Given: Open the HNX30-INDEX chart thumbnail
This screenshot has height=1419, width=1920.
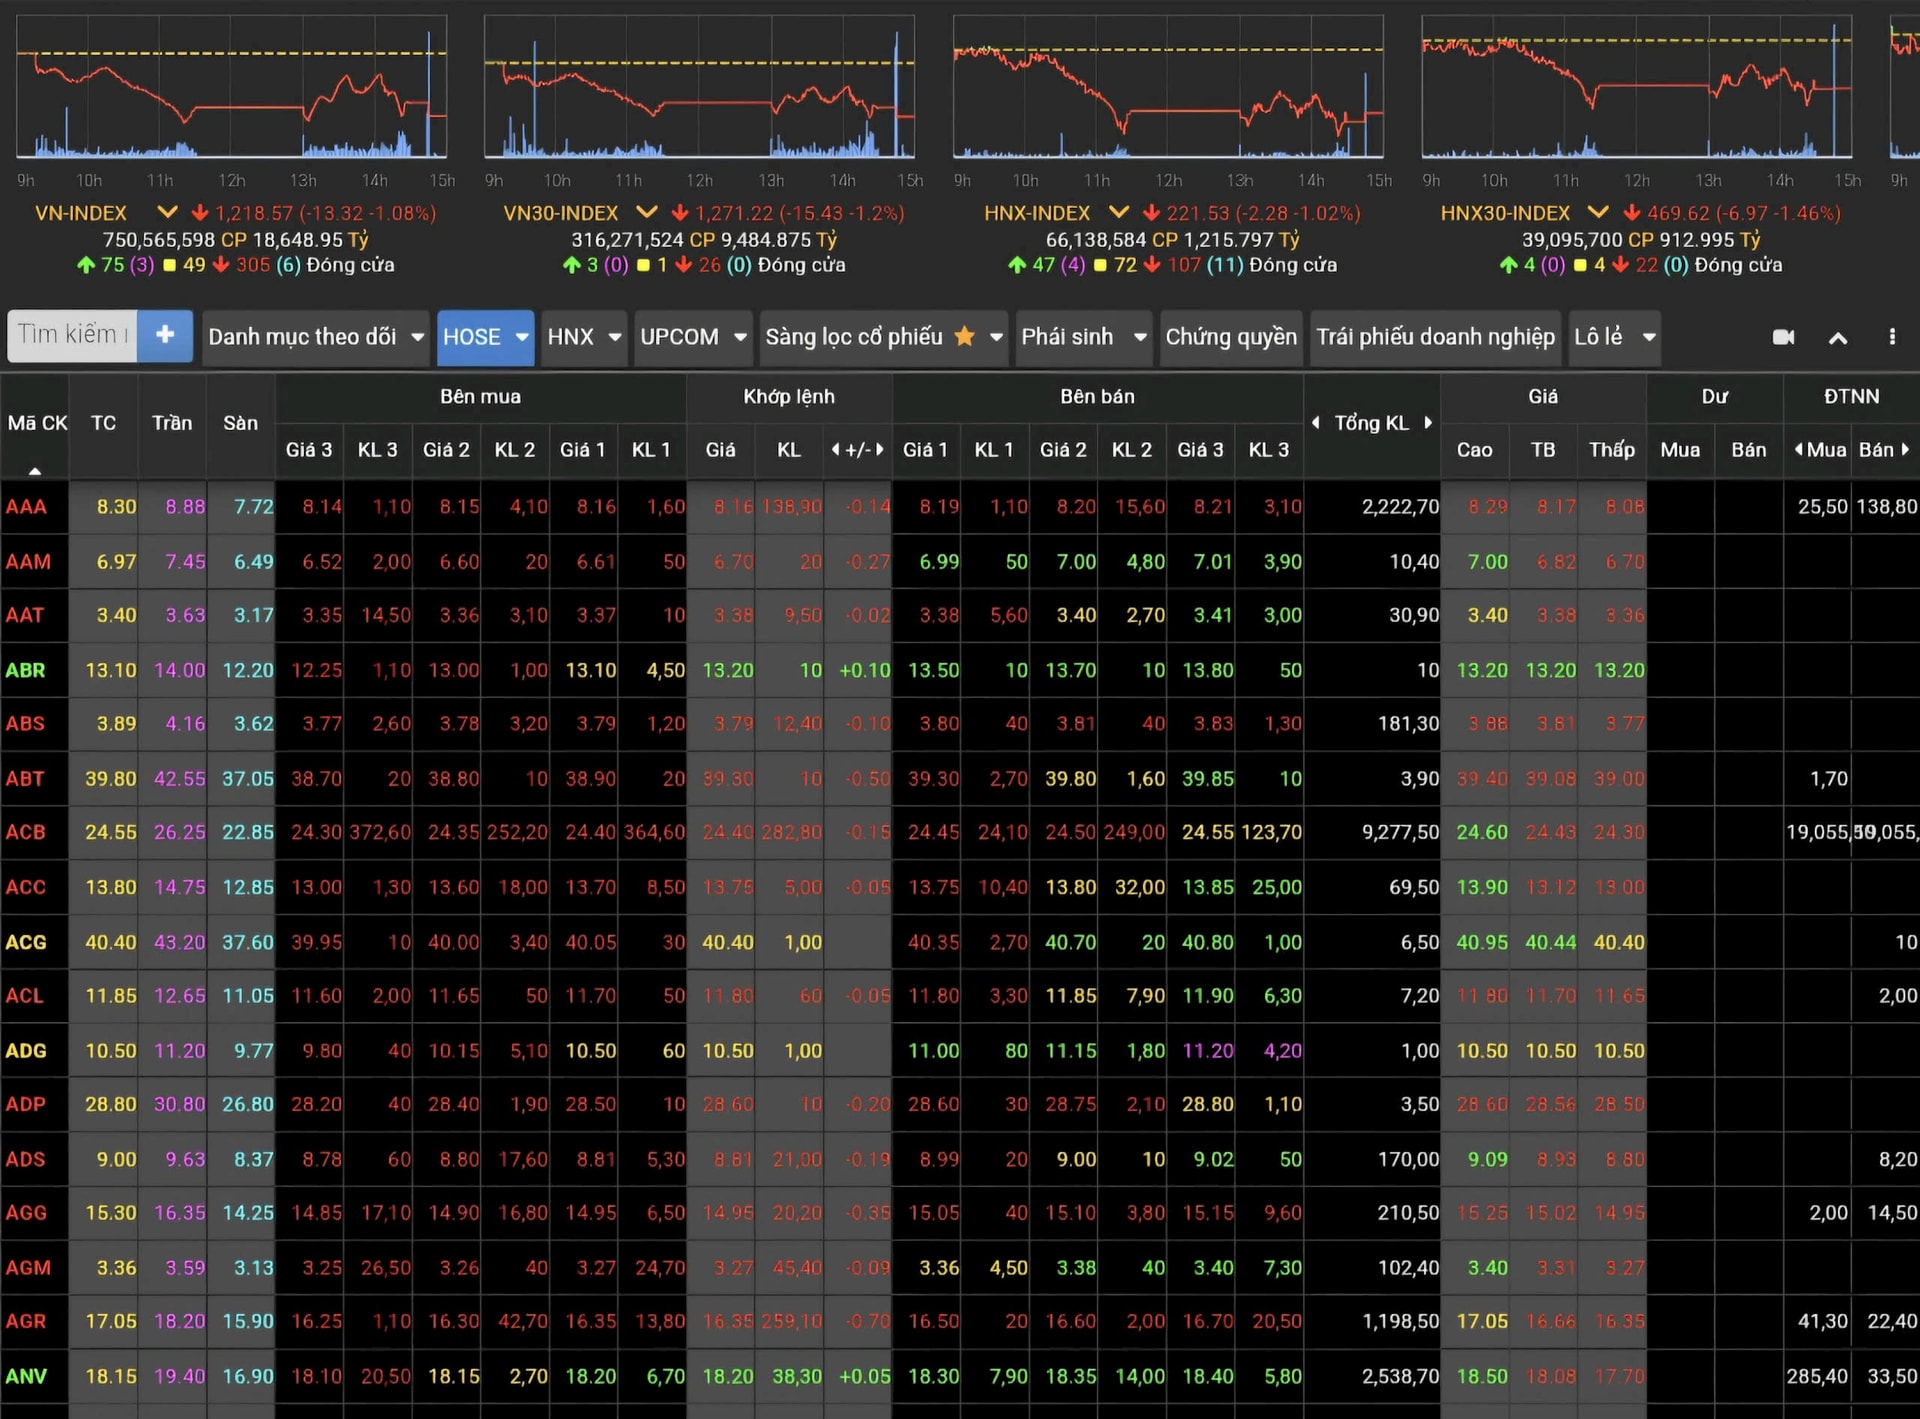Looking at the screenshot, I should (x=1637, y=87).
